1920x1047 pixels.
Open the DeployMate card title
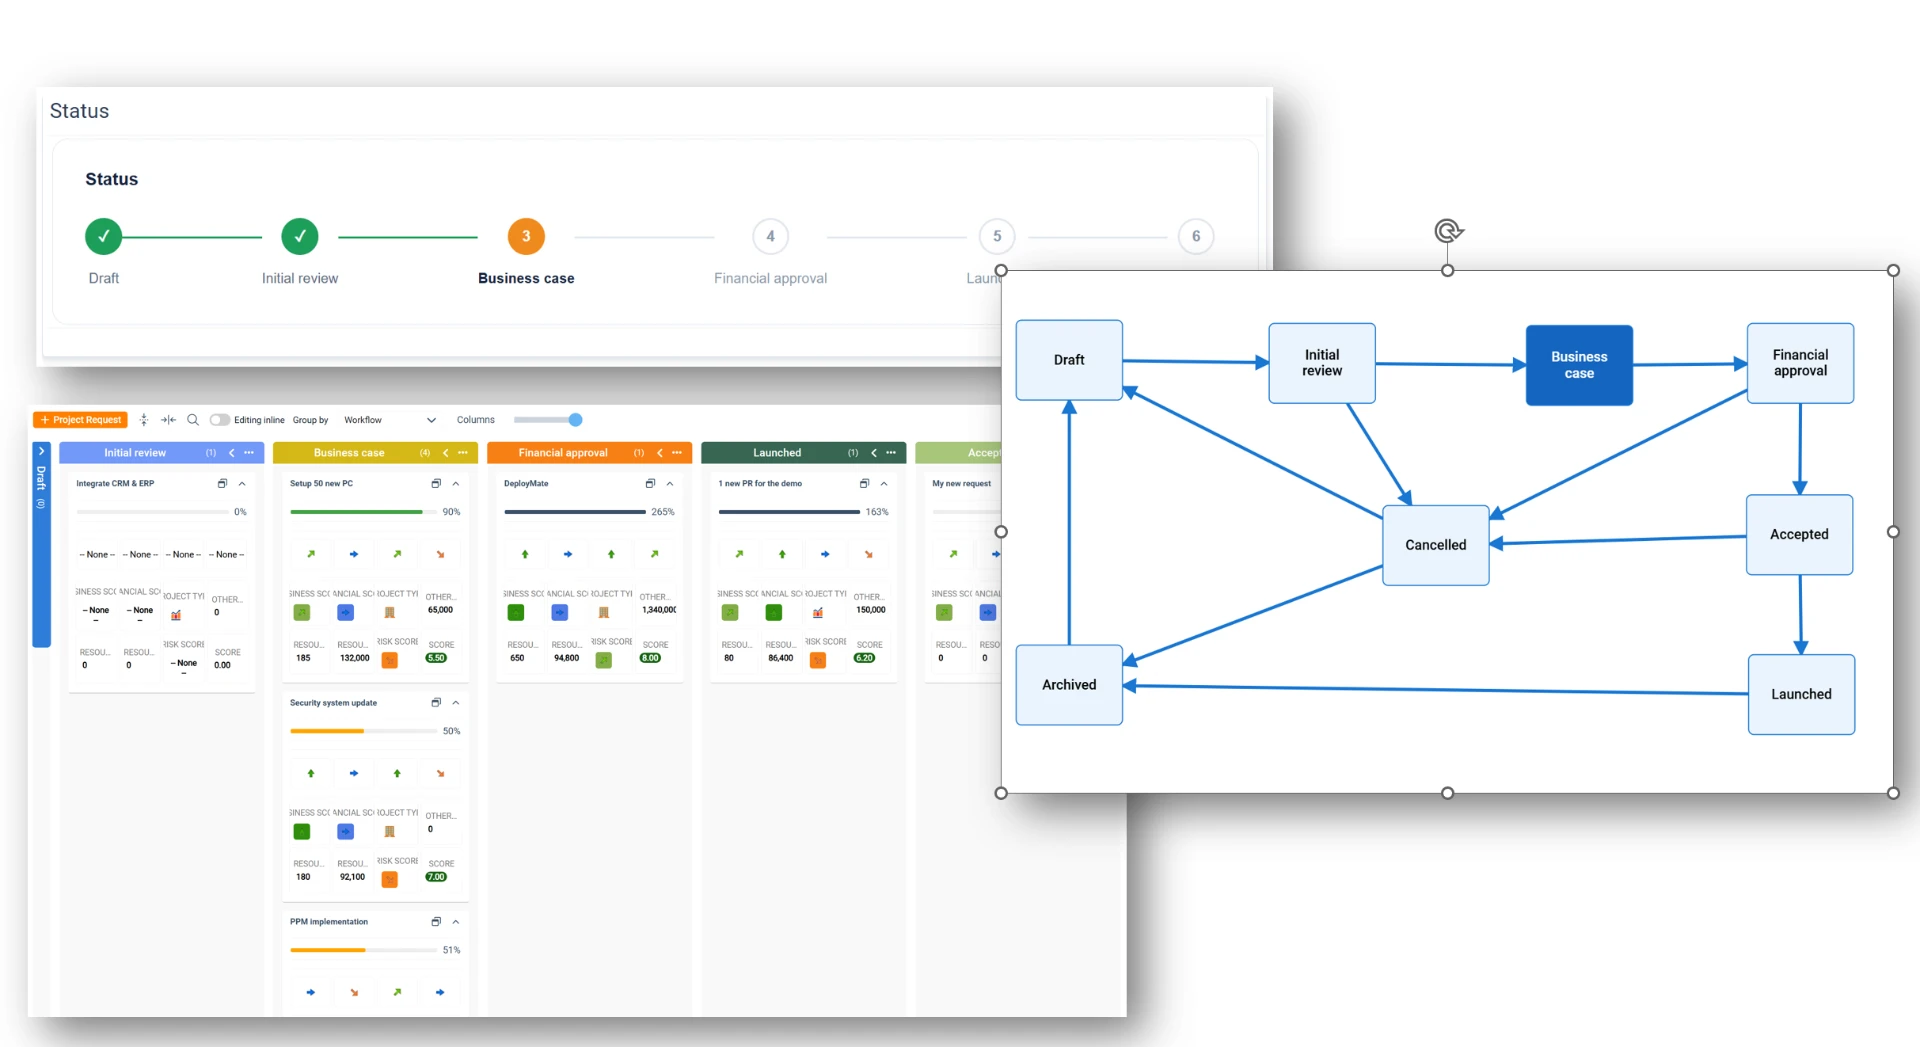tap(526, 483)
